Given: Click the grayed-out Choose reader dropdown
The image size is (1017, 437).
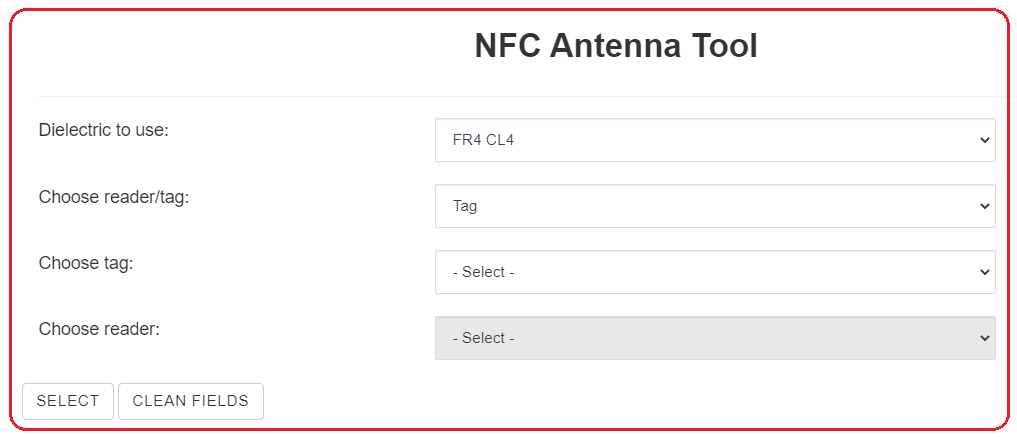Looking at the screenshot, I should 714,338.
